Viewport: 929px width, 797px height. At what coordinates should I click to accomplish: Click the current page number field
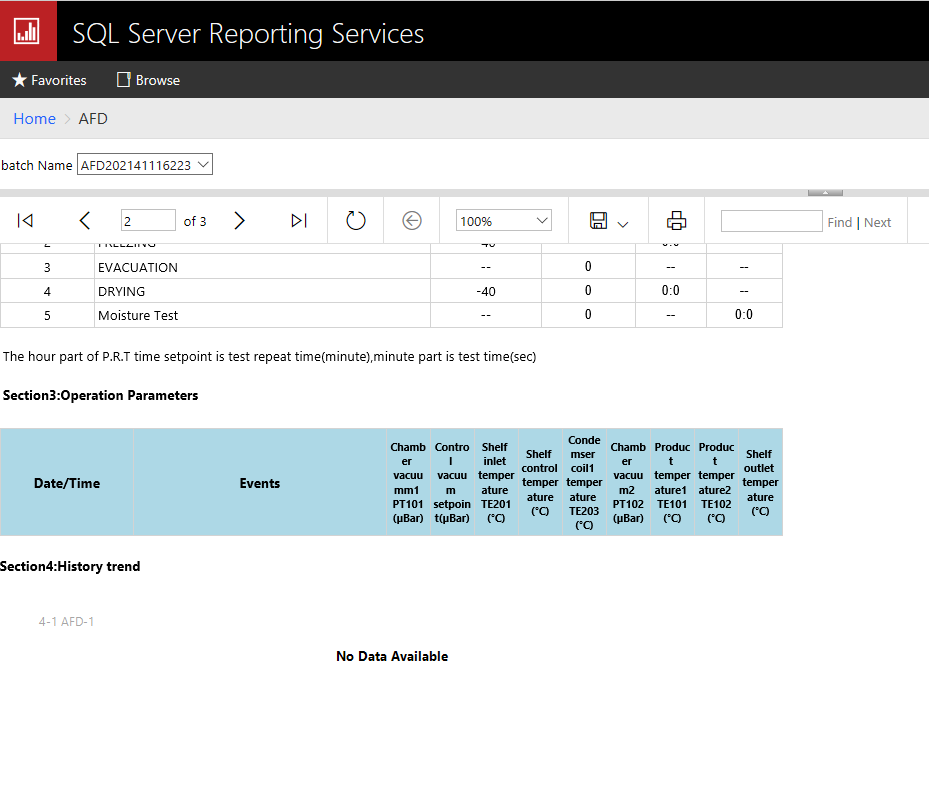[x=148, y=220]
